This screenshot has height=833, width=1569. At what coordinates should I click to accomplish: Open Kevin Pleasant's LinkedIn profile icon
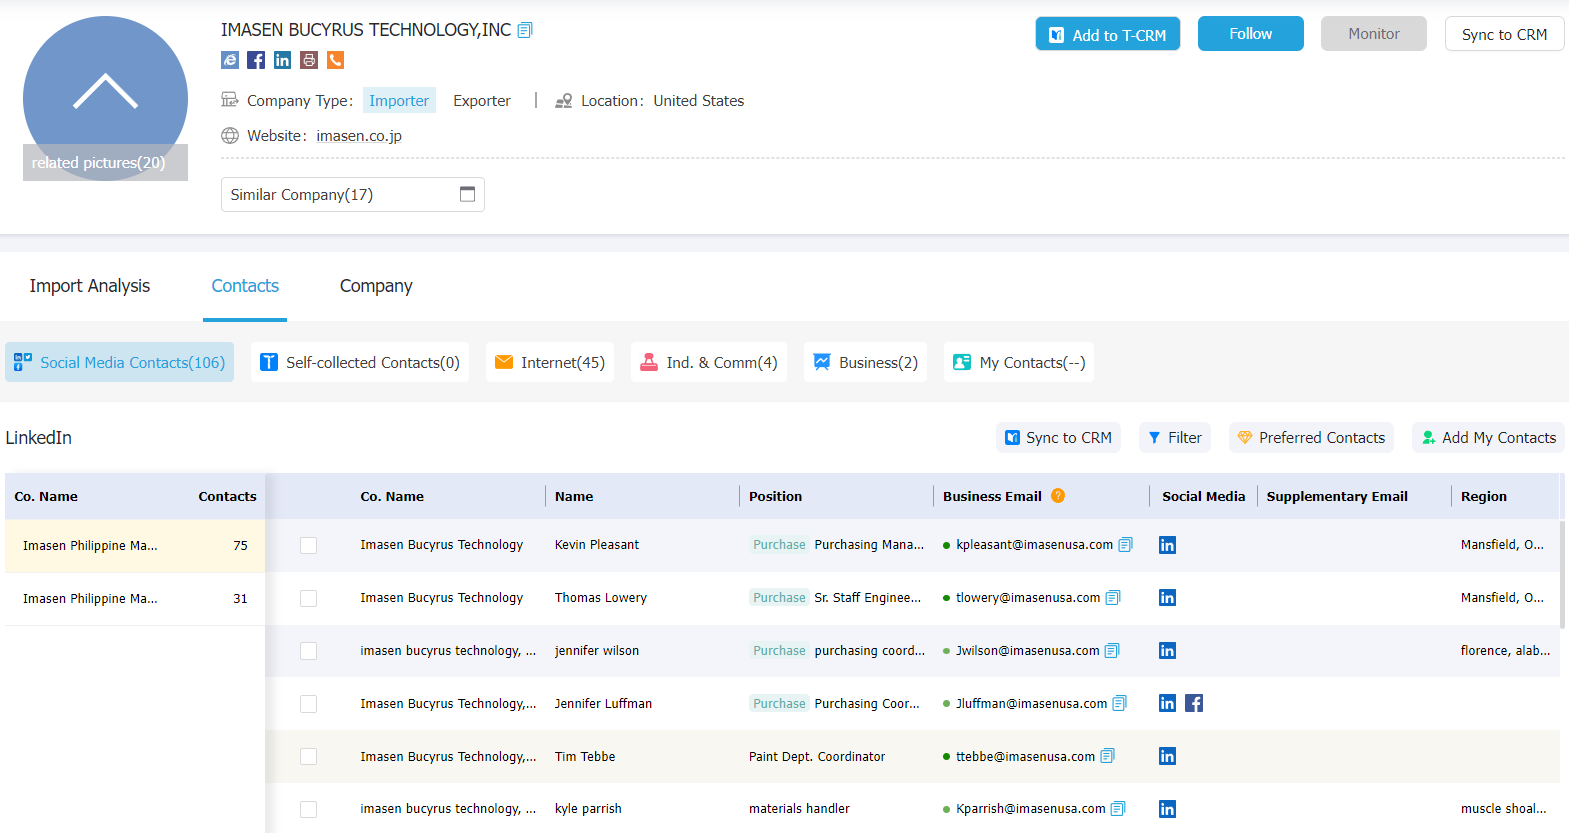pos(1167,545)
